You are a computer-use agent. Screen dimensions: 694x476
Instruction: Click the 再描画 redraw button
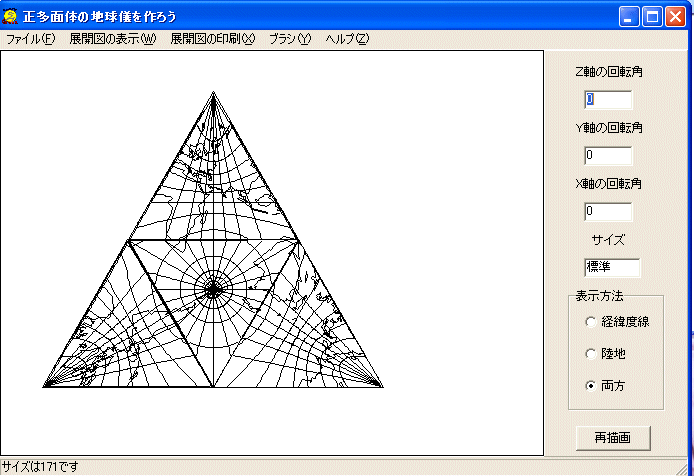pos(613,438)
